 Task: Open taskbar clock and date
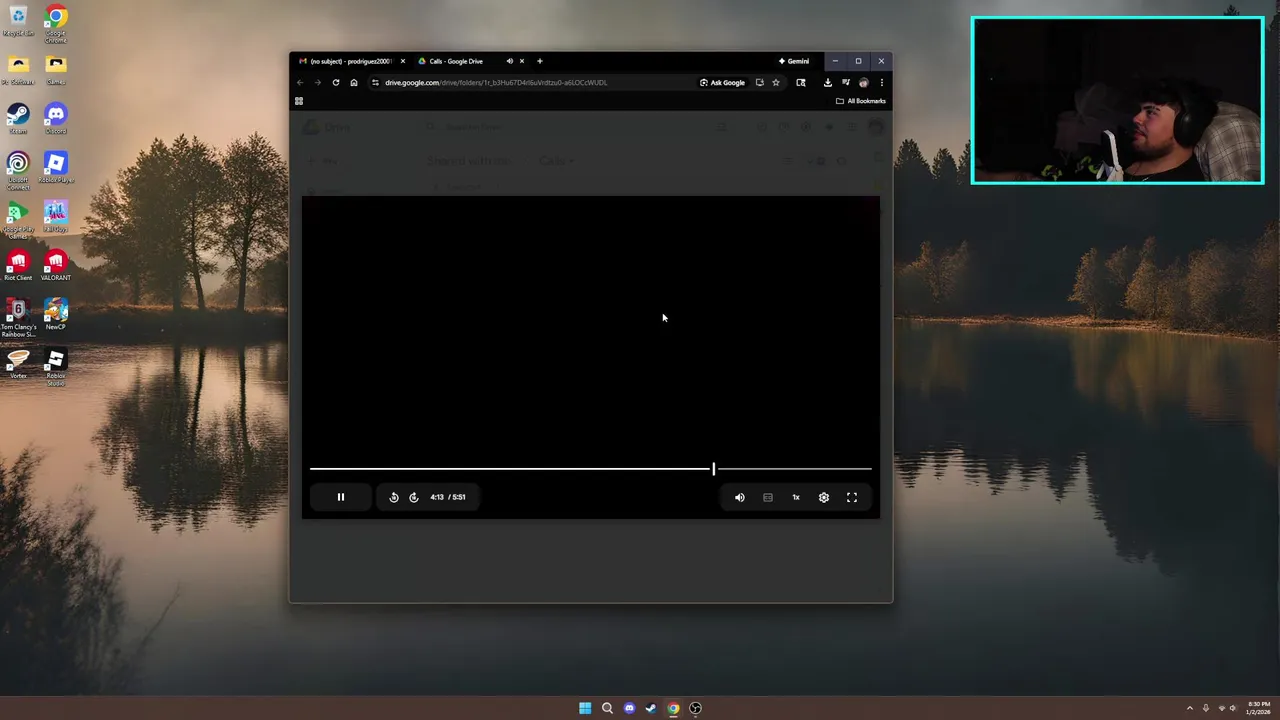coord(1258,708)
